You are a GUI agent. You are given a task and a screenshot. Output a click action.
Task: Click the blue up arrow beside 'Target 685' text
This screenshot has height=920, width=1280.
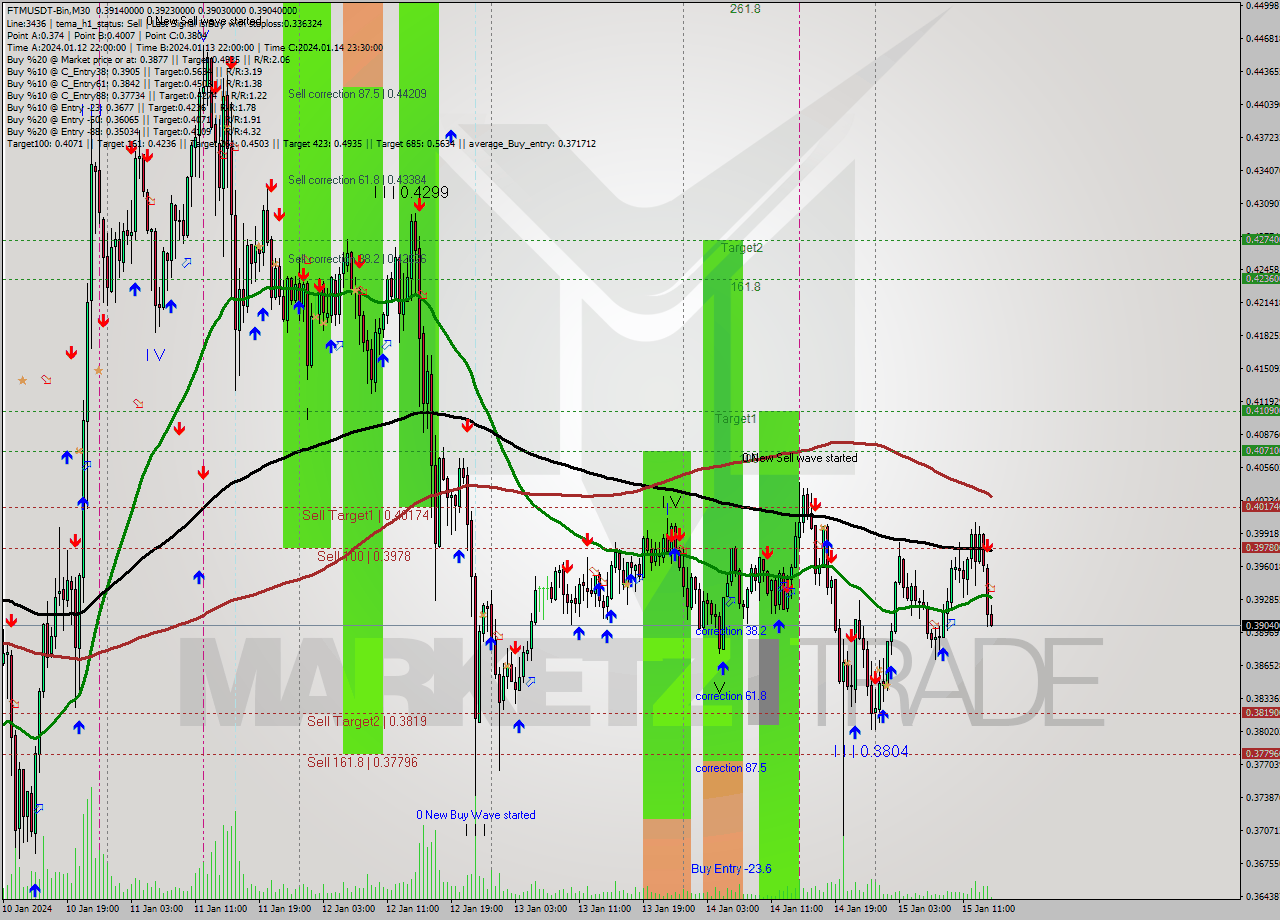pyautogui.click(x=451, y=135)
